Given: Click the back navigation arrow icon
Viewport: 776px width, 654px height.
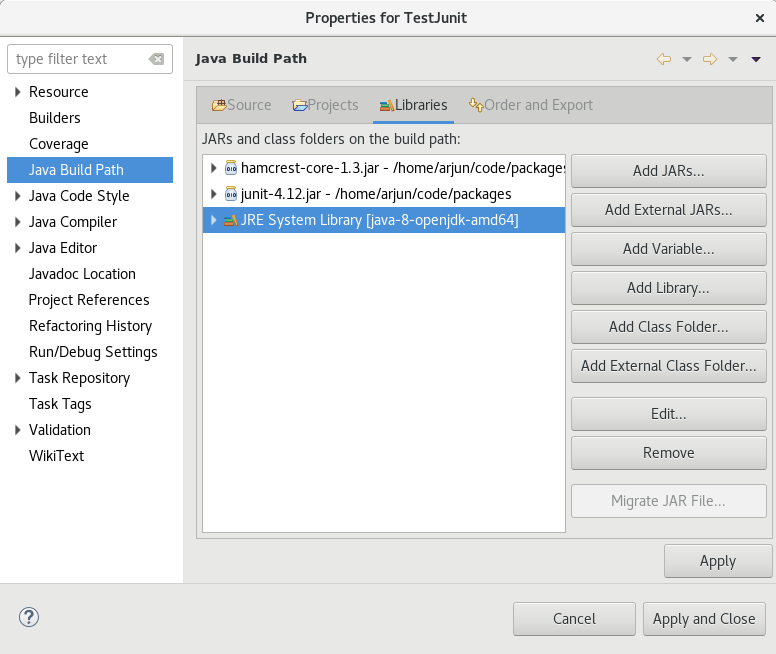Looking at the screenshot, I should 663,59.
